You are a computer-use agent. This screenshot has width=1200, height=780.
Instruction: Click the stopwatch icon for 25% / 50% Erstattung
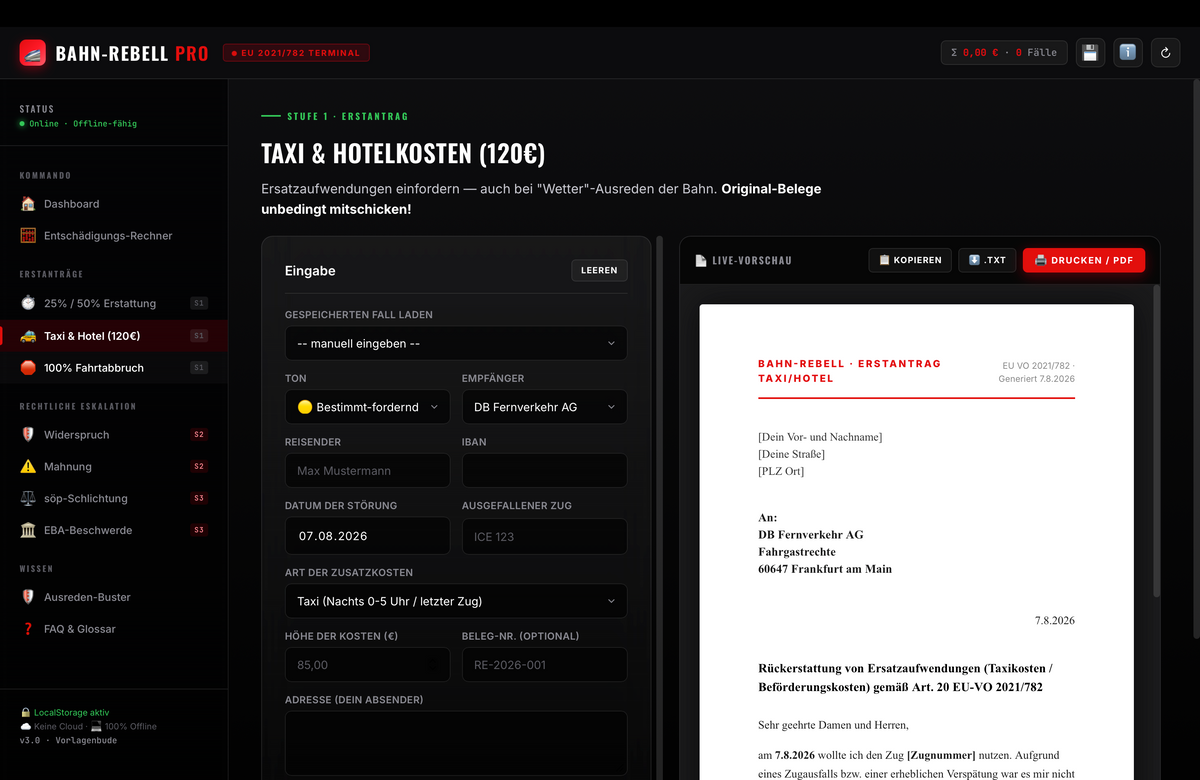point(28,303)
